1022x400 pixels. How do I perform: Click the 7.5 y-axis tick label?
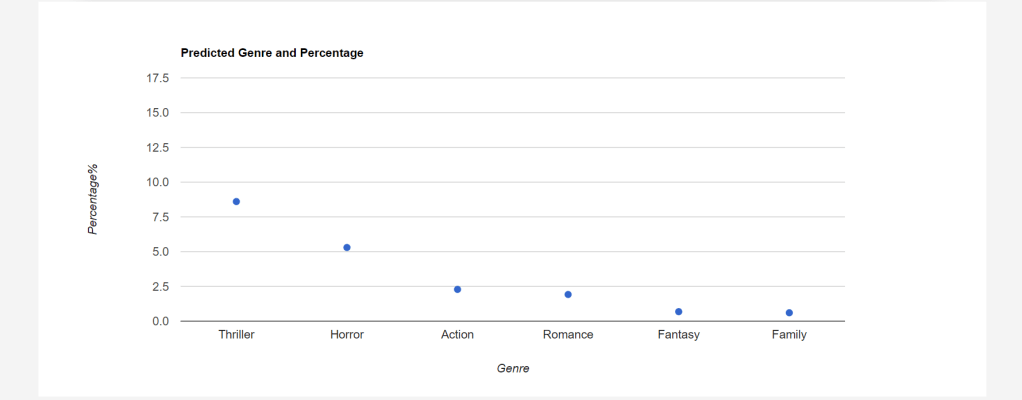coord(161,217)
